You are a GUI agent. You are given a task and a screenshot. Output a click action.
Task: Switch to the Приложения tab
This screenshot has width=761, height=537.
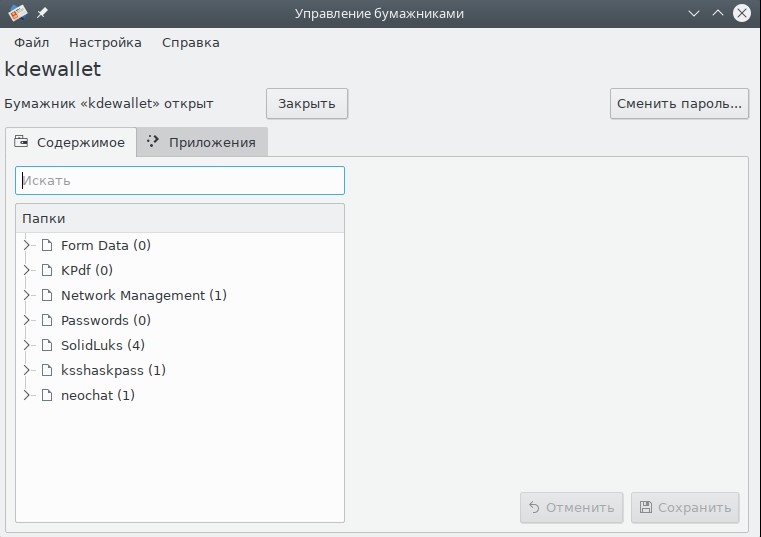202,142
